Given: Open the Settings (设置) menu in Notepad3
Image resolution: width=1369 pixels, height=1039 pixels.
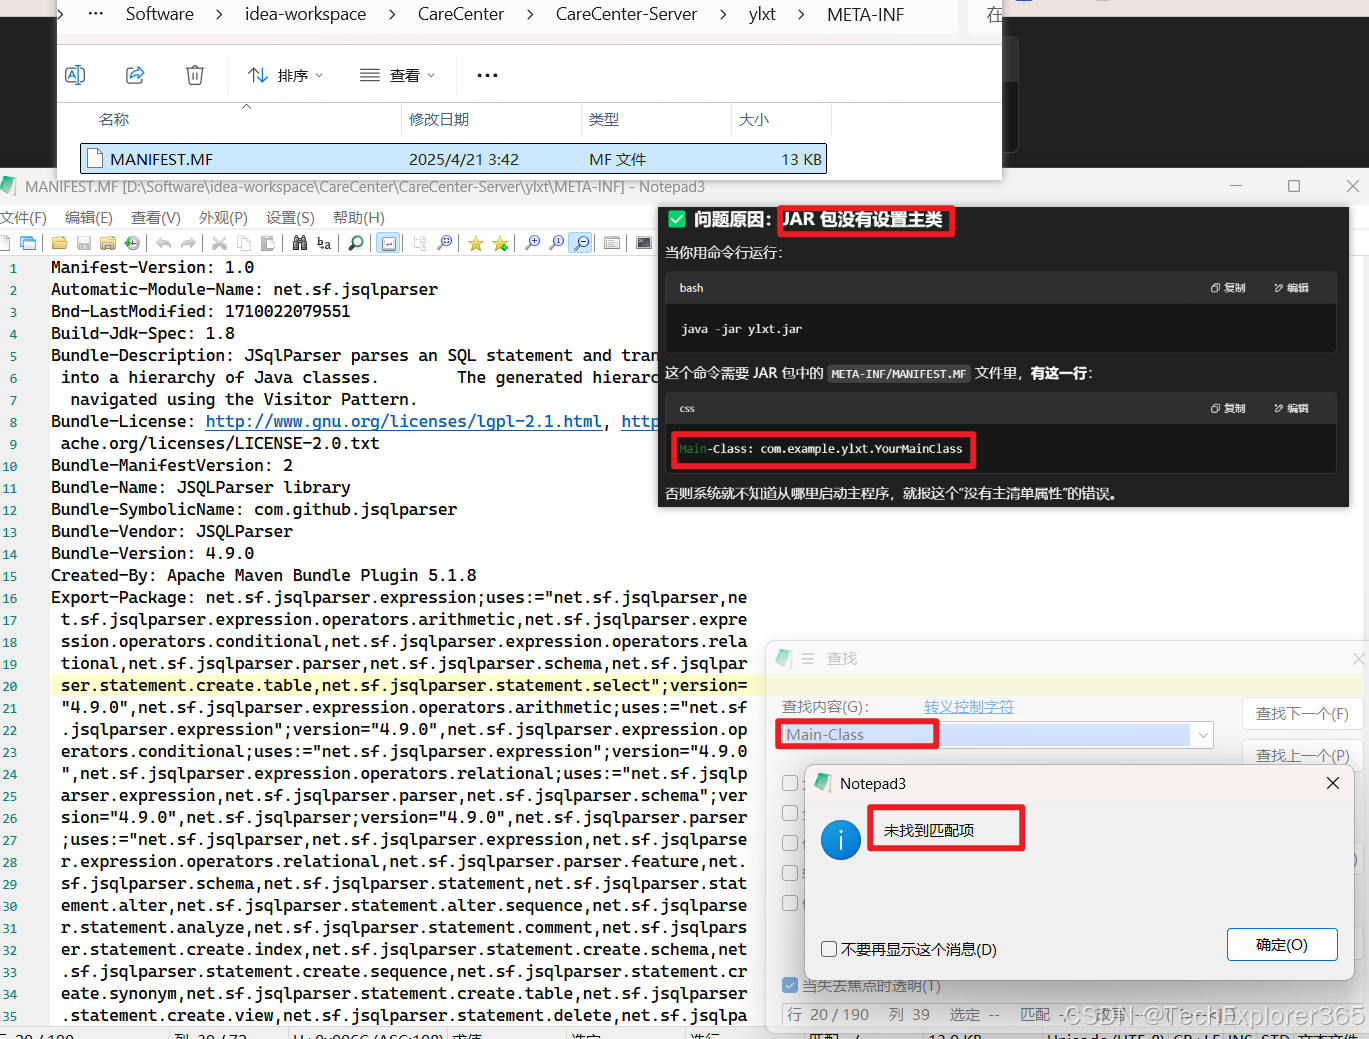Looking at the screenshot, I should click(290, 217).
